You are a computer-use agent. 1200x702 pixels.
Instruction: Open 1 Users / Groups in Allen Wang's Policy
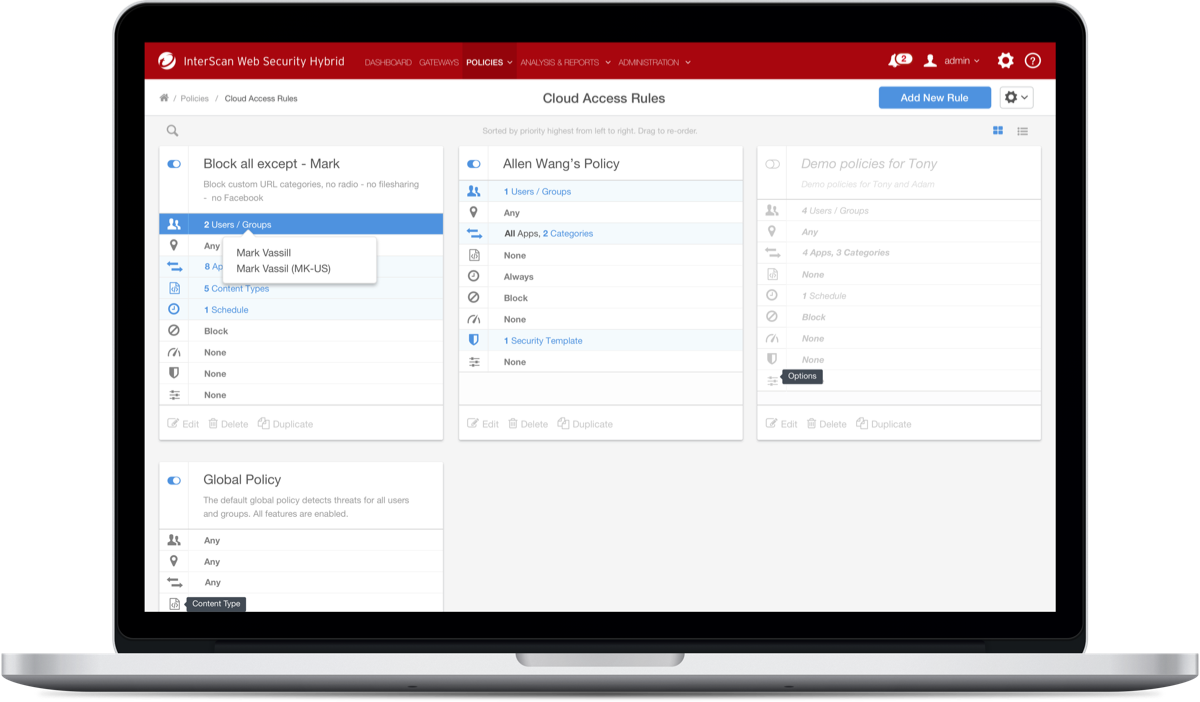(x=538, y=191)
